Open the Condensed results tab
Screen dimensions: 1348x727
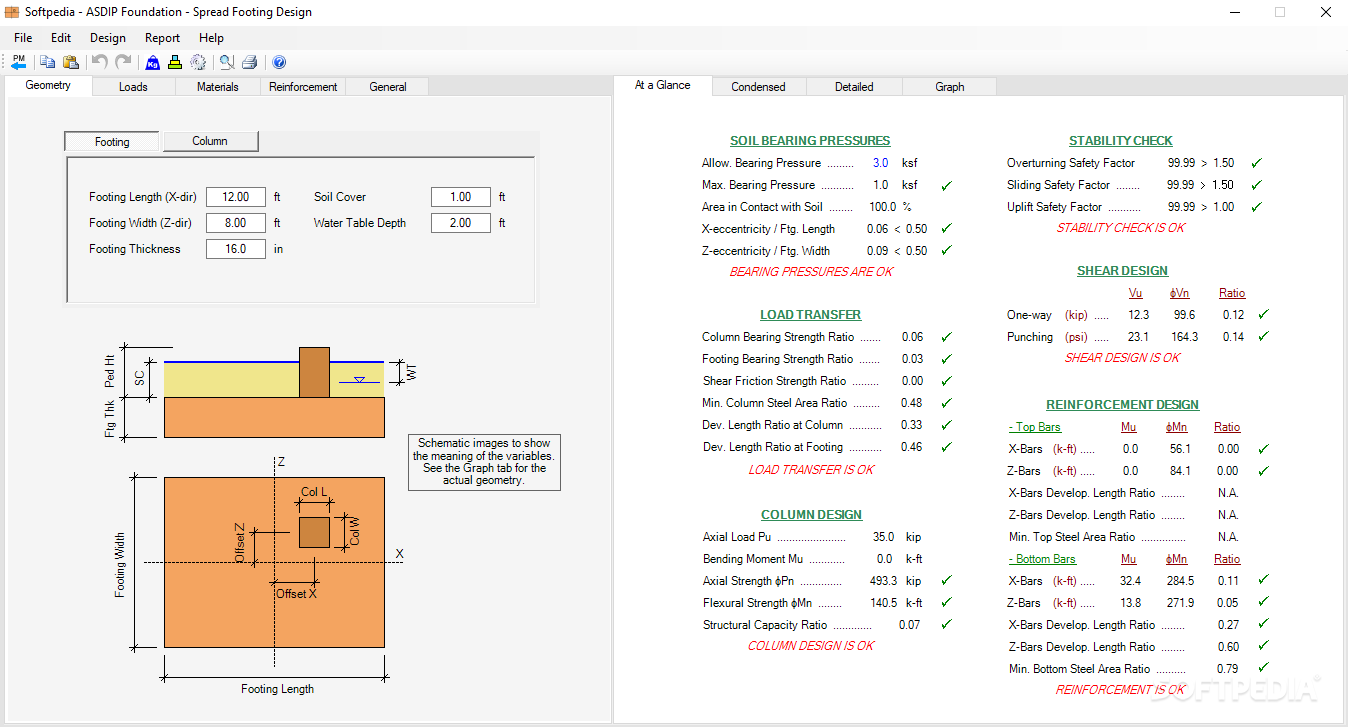click(758, 87)
